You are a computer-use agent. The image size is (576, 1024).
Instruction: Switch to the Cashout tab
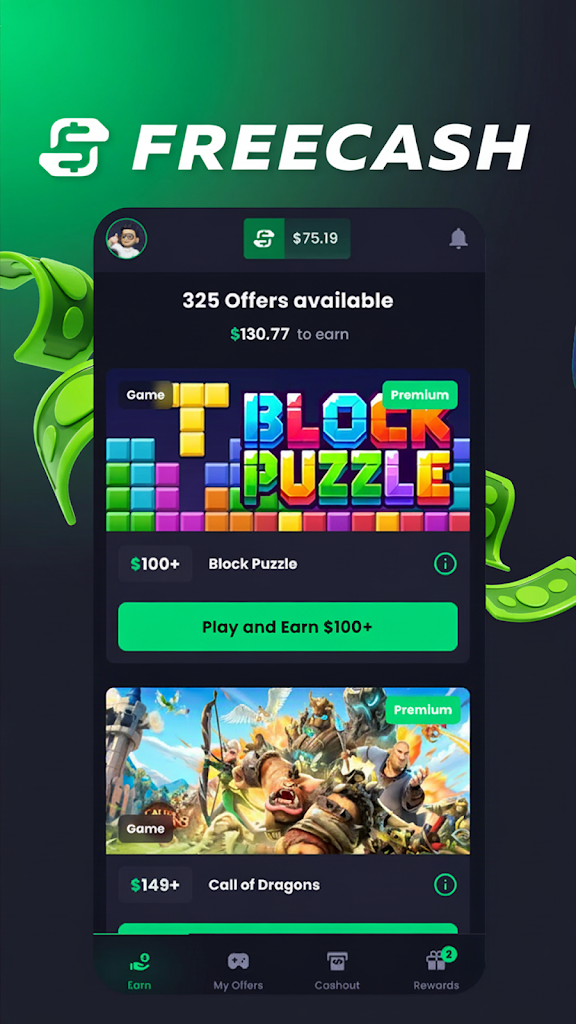click(337, 970)
